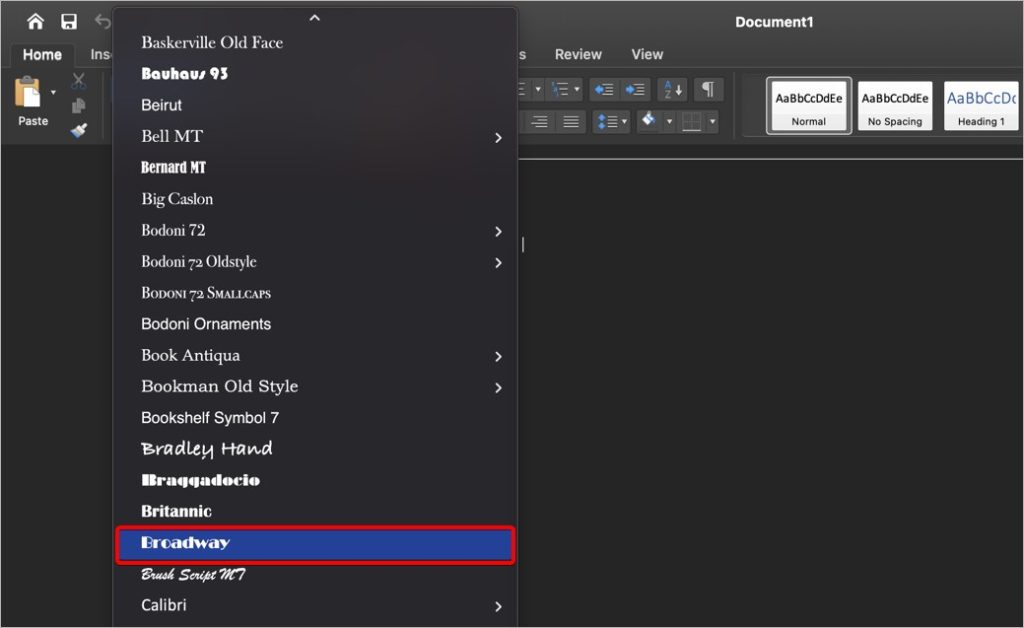
Task: Click the Copy icon below Cut
Action: (x=78, y=105)
